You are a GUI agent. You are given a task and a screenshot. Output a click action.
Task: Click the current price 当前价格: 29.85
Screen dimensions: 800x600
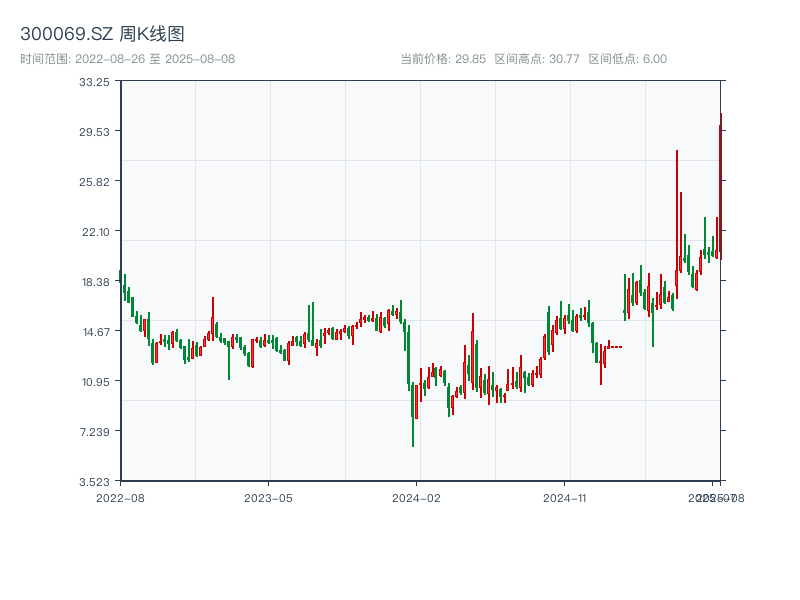tap(443, 59)
